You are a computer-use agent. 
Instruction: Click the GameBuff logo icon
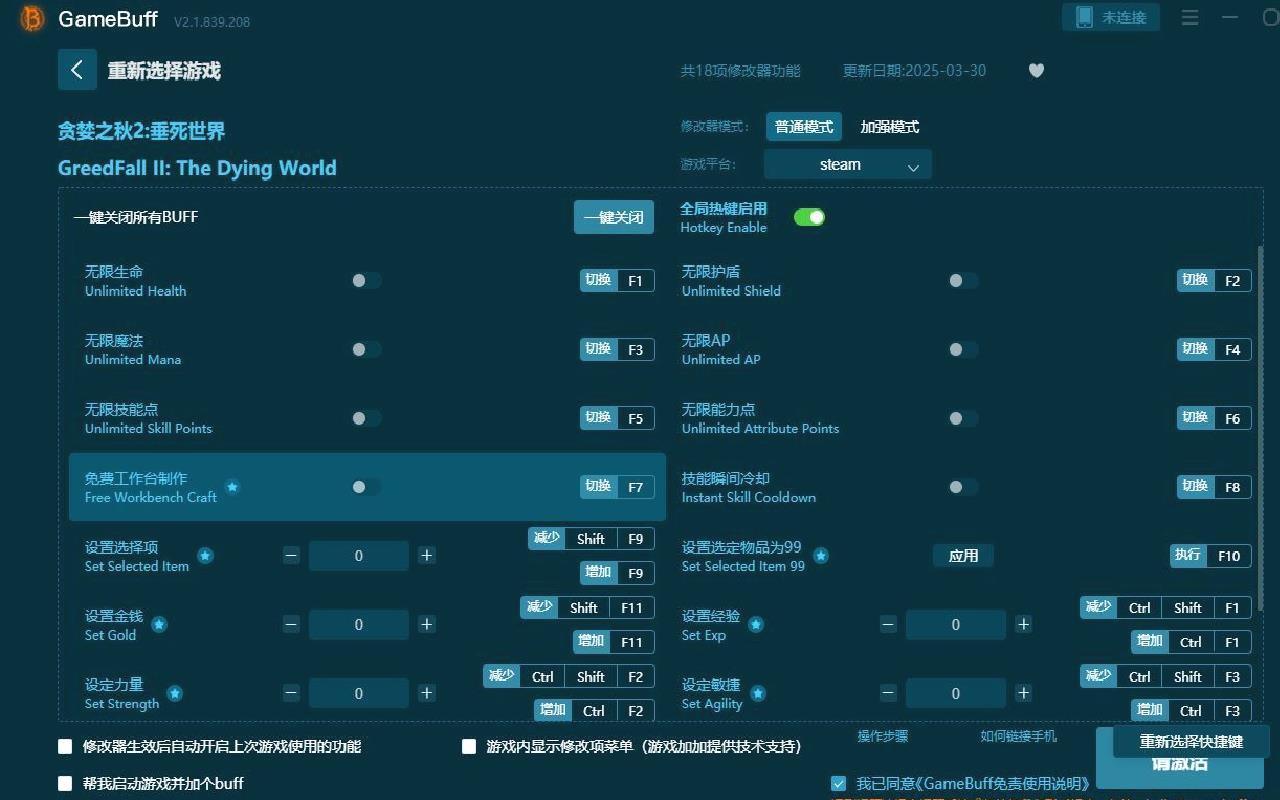tap(32, 19)
